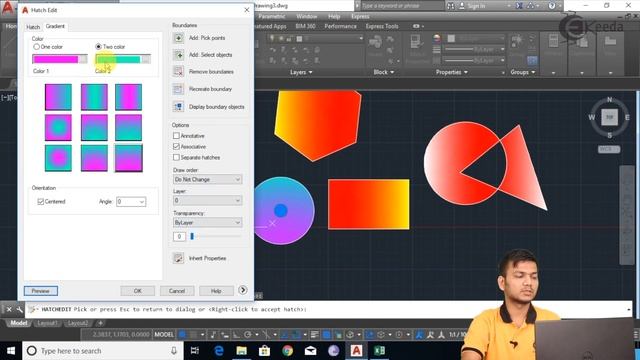Open Task View on the taskbar
640x360 pixels.
pyautogui.click(x=195, y=351)
